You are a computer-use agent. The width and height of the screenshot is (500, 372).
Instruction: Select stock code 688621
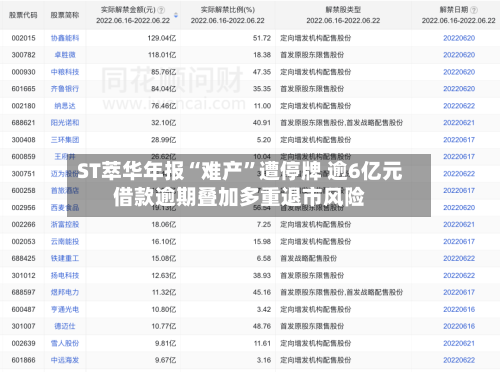pos(23,123)
